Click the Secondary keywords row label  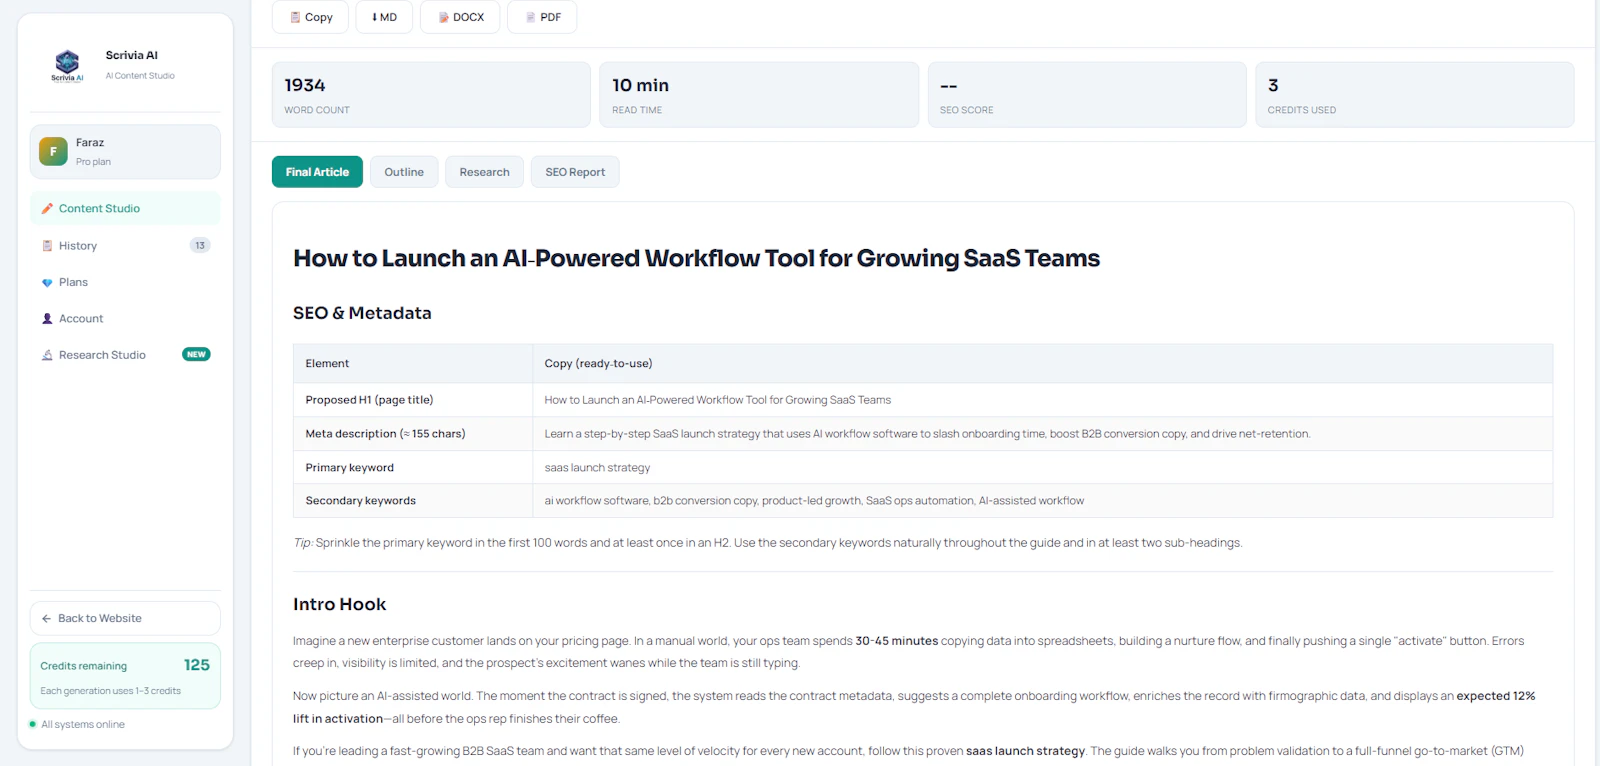click(x=413, y=501)
